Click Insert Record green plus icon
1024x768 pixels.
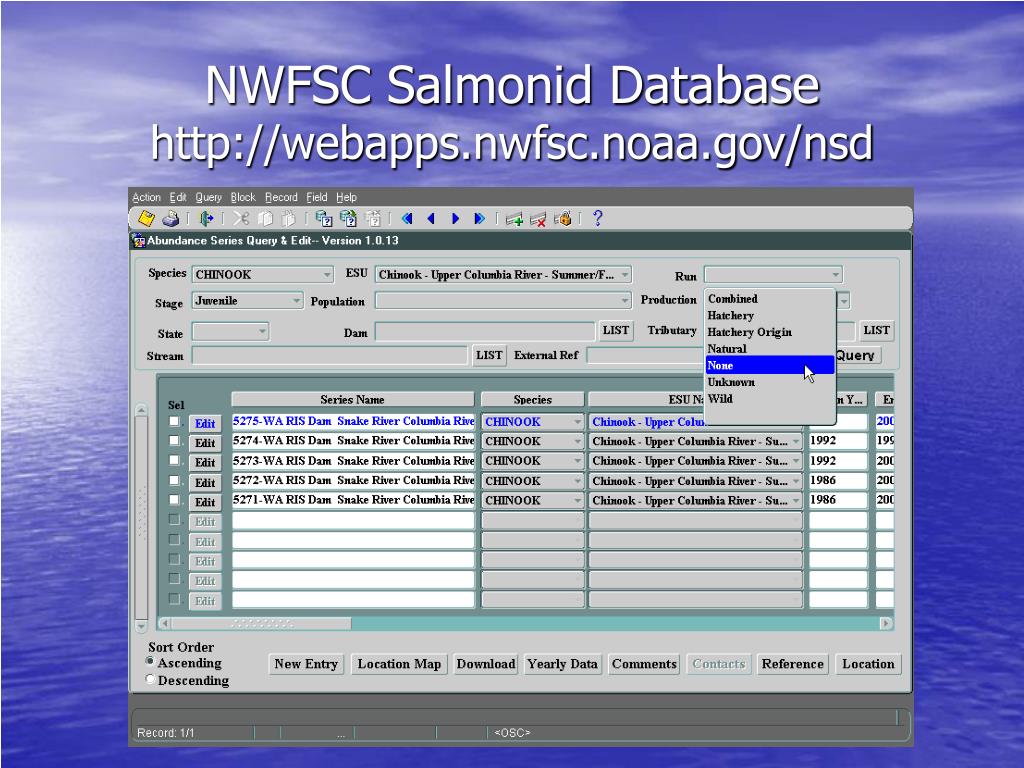tap(514, 219)
